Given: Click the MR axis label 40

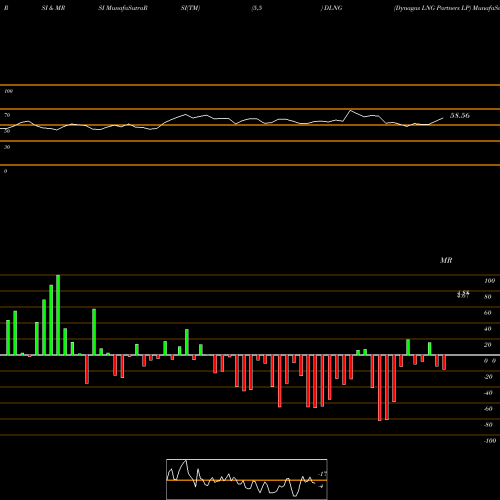Looking at the screenshot, I should 488,329.
